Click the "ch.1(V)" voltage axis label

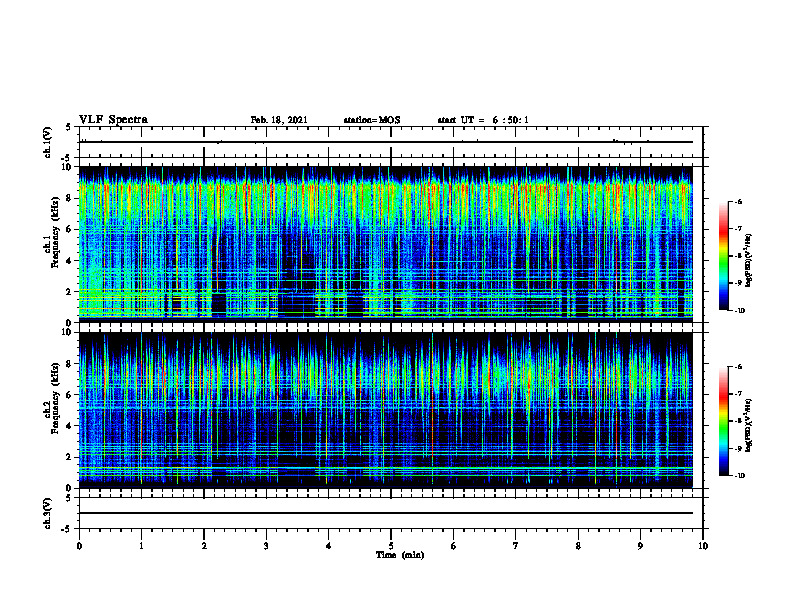pyautogui.click(x=48, y=142)
